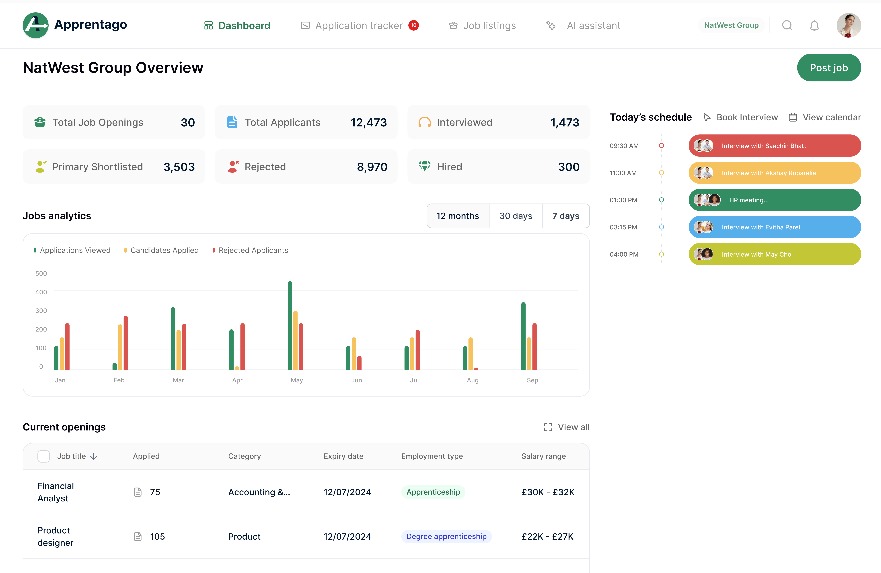
Task: Click the Post job button
Action: click(829, 67)
